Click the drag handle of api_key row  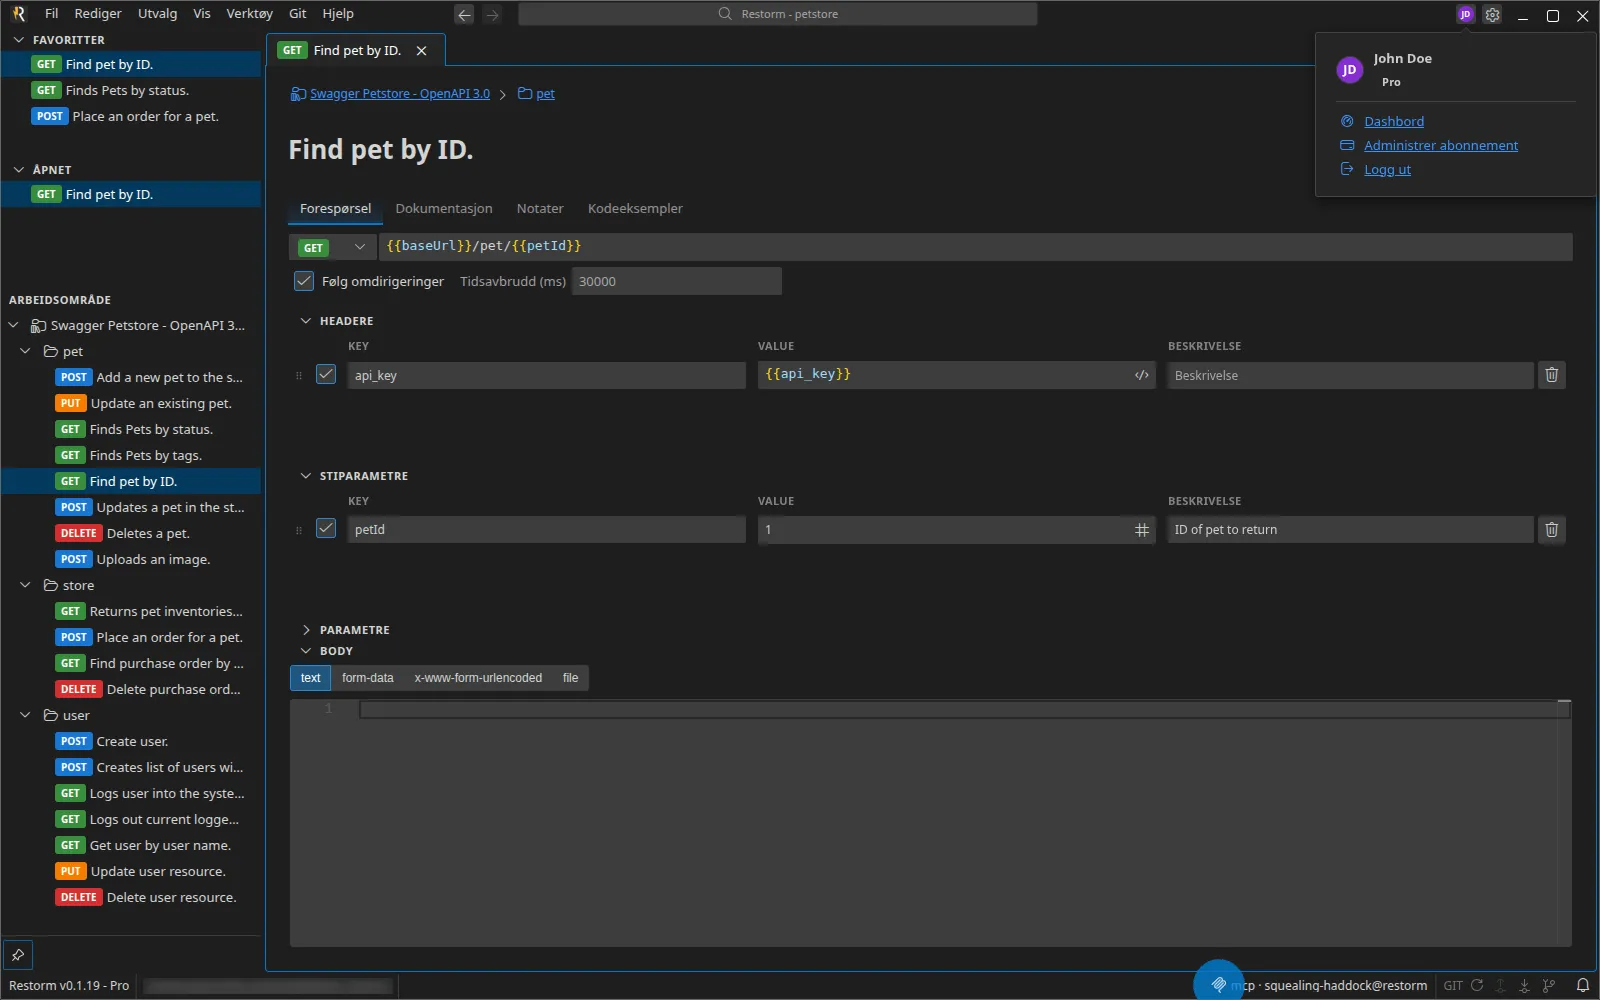point(298,376)
